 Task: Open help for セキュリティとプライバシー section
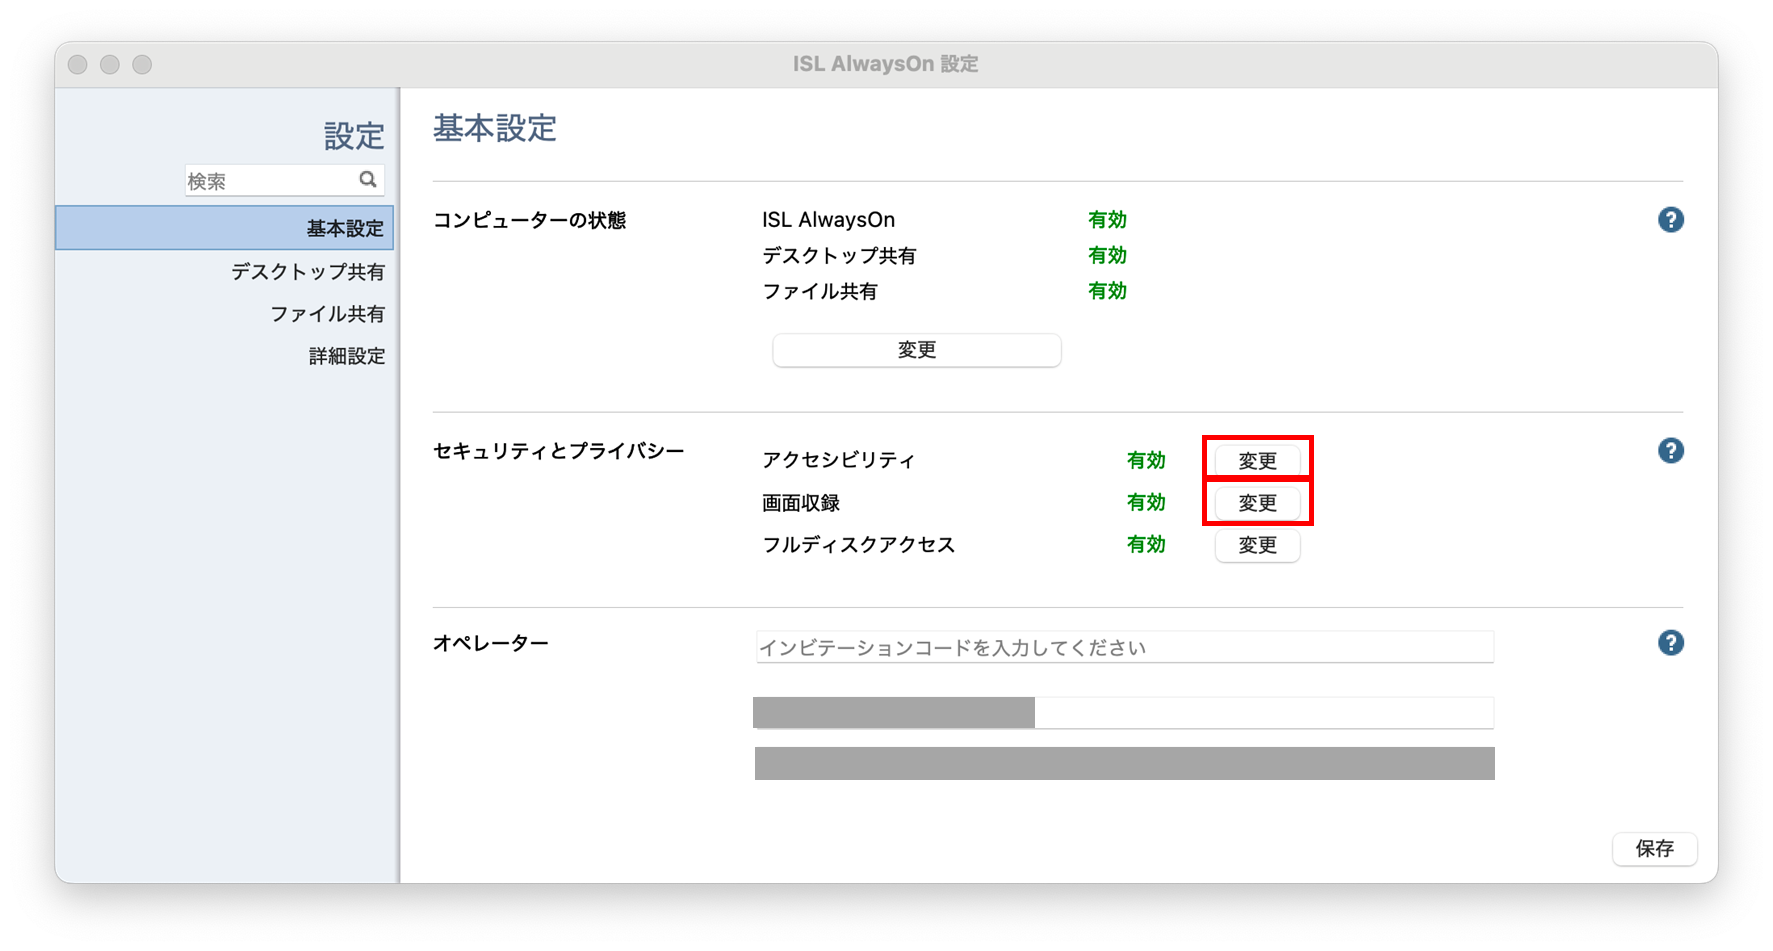(x=1670, y=451)
